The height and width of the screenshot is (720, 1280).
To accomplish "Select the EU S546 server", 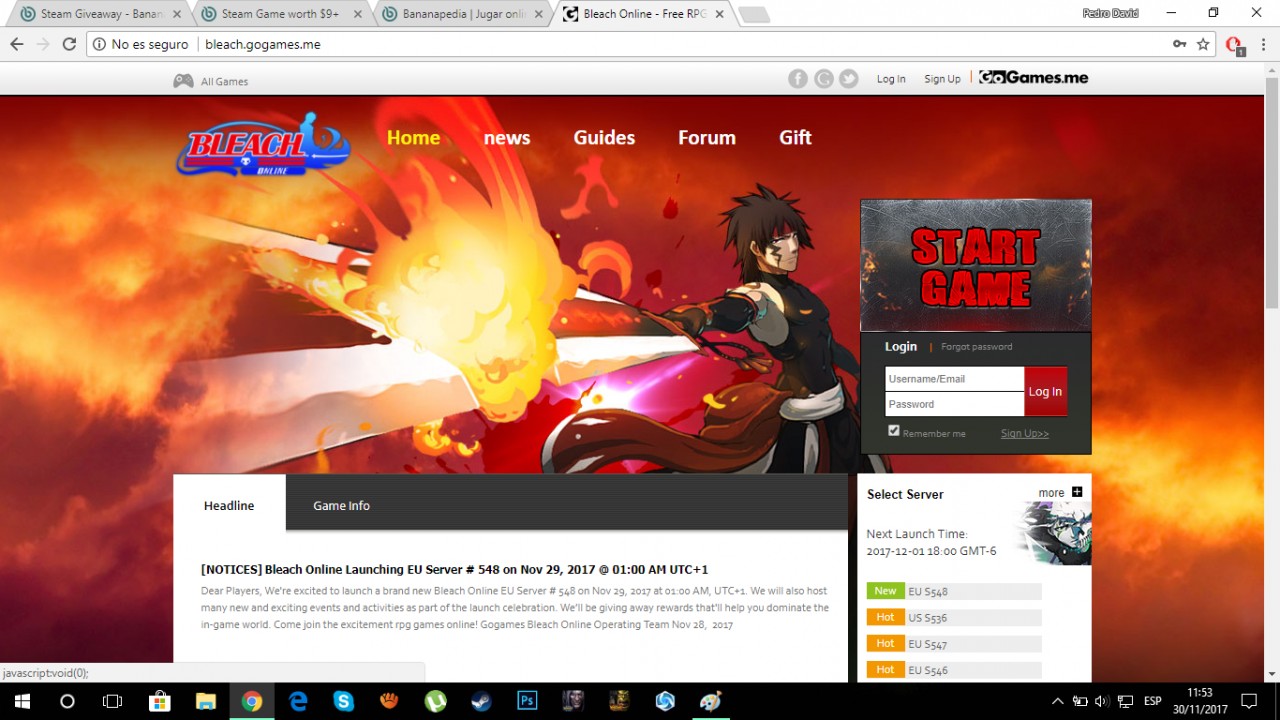I will click(954, 670).
